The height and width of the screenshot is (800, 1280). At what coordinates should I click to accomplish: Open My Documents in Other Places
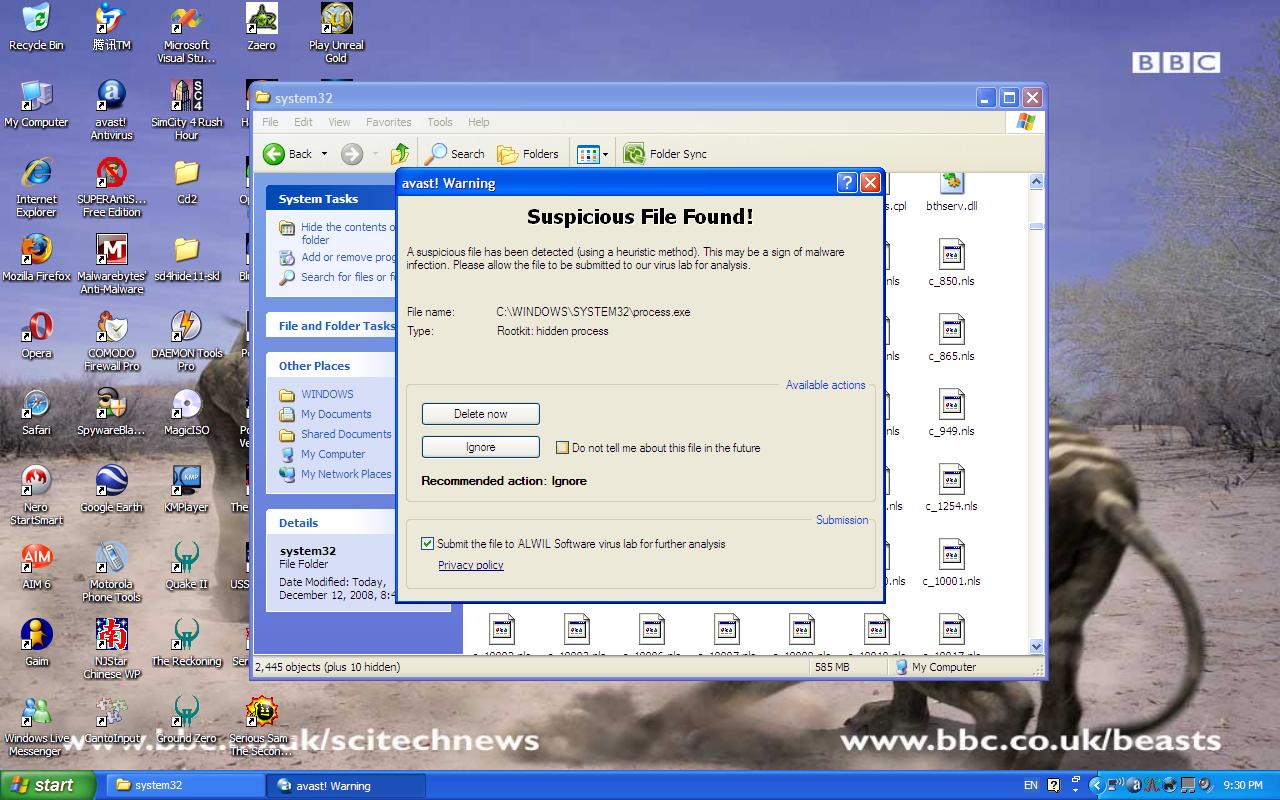[336, 414]
